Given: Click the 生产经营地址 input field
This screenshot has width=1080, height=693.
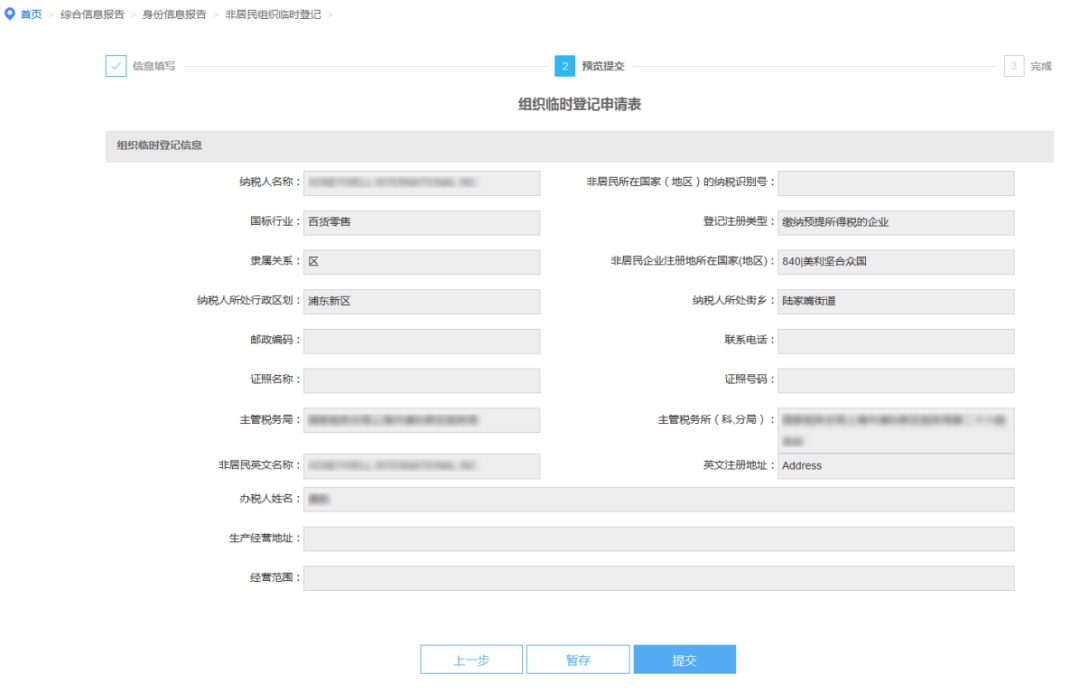Looking at the screenshot, I should point(658,539).
